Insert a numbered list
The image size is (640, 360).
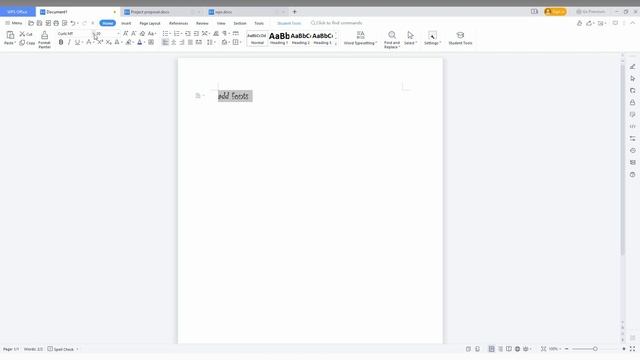[178, 33]
